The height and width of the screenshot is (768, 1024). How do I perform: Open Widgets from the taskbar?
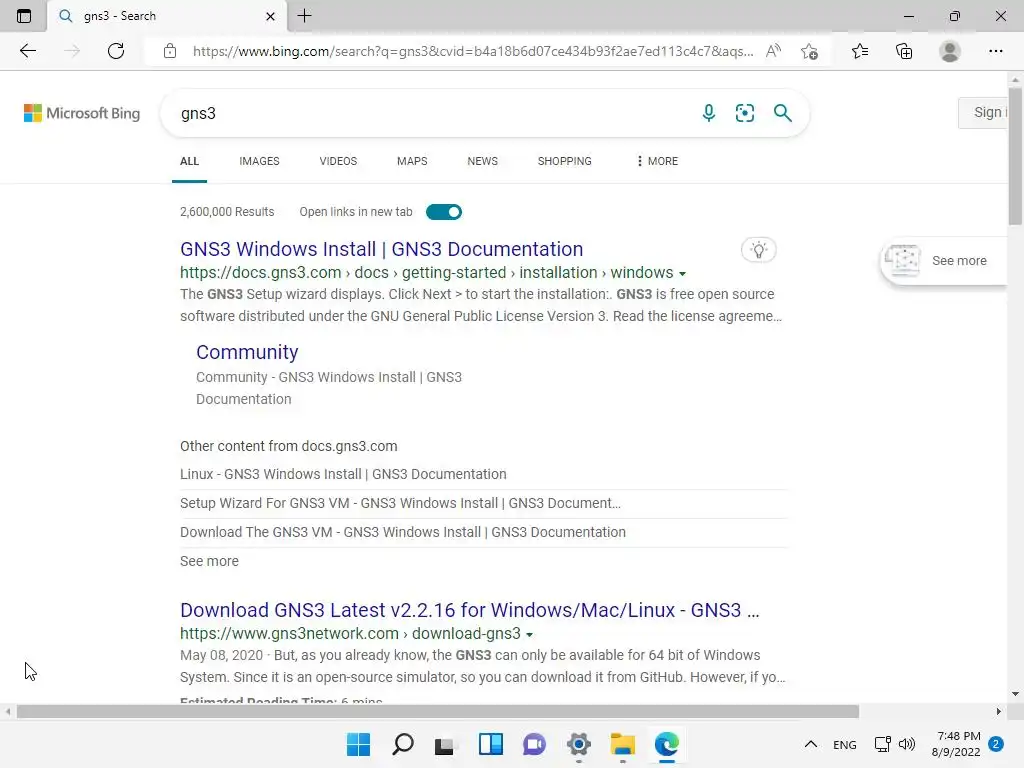490,744
